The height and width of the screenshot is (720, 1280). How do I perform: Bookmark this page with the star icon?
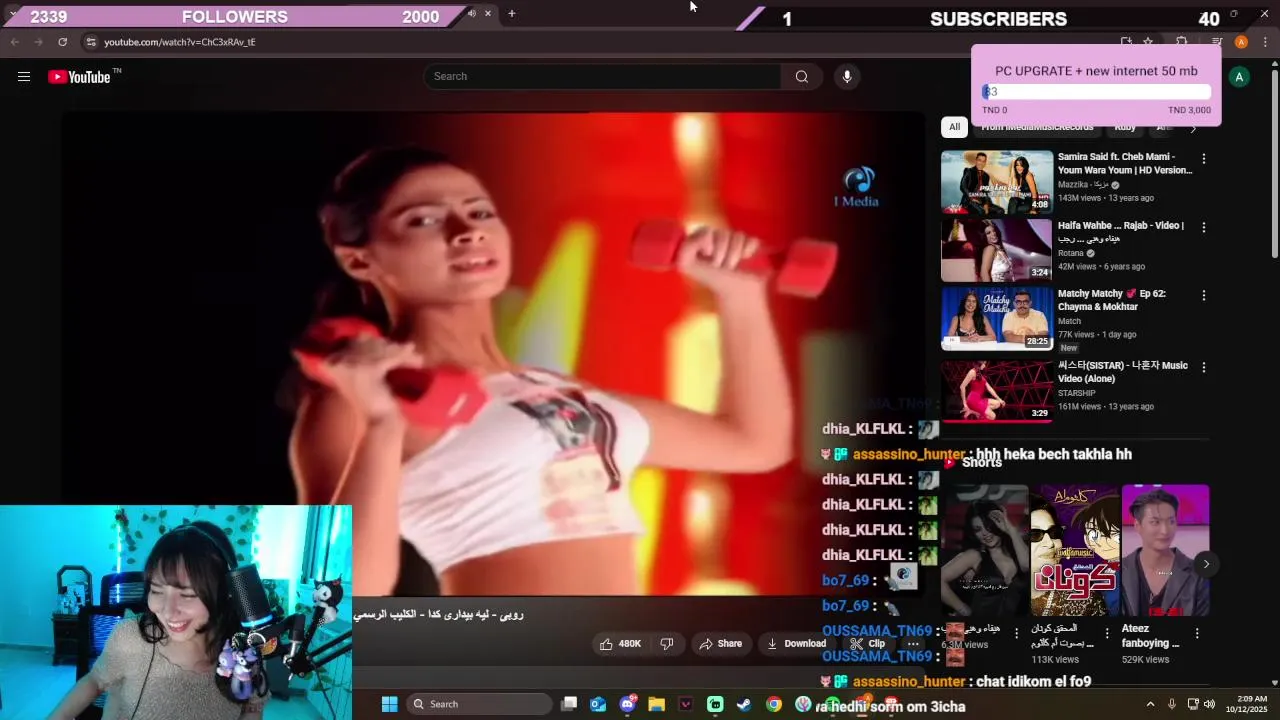(1148, 42)
